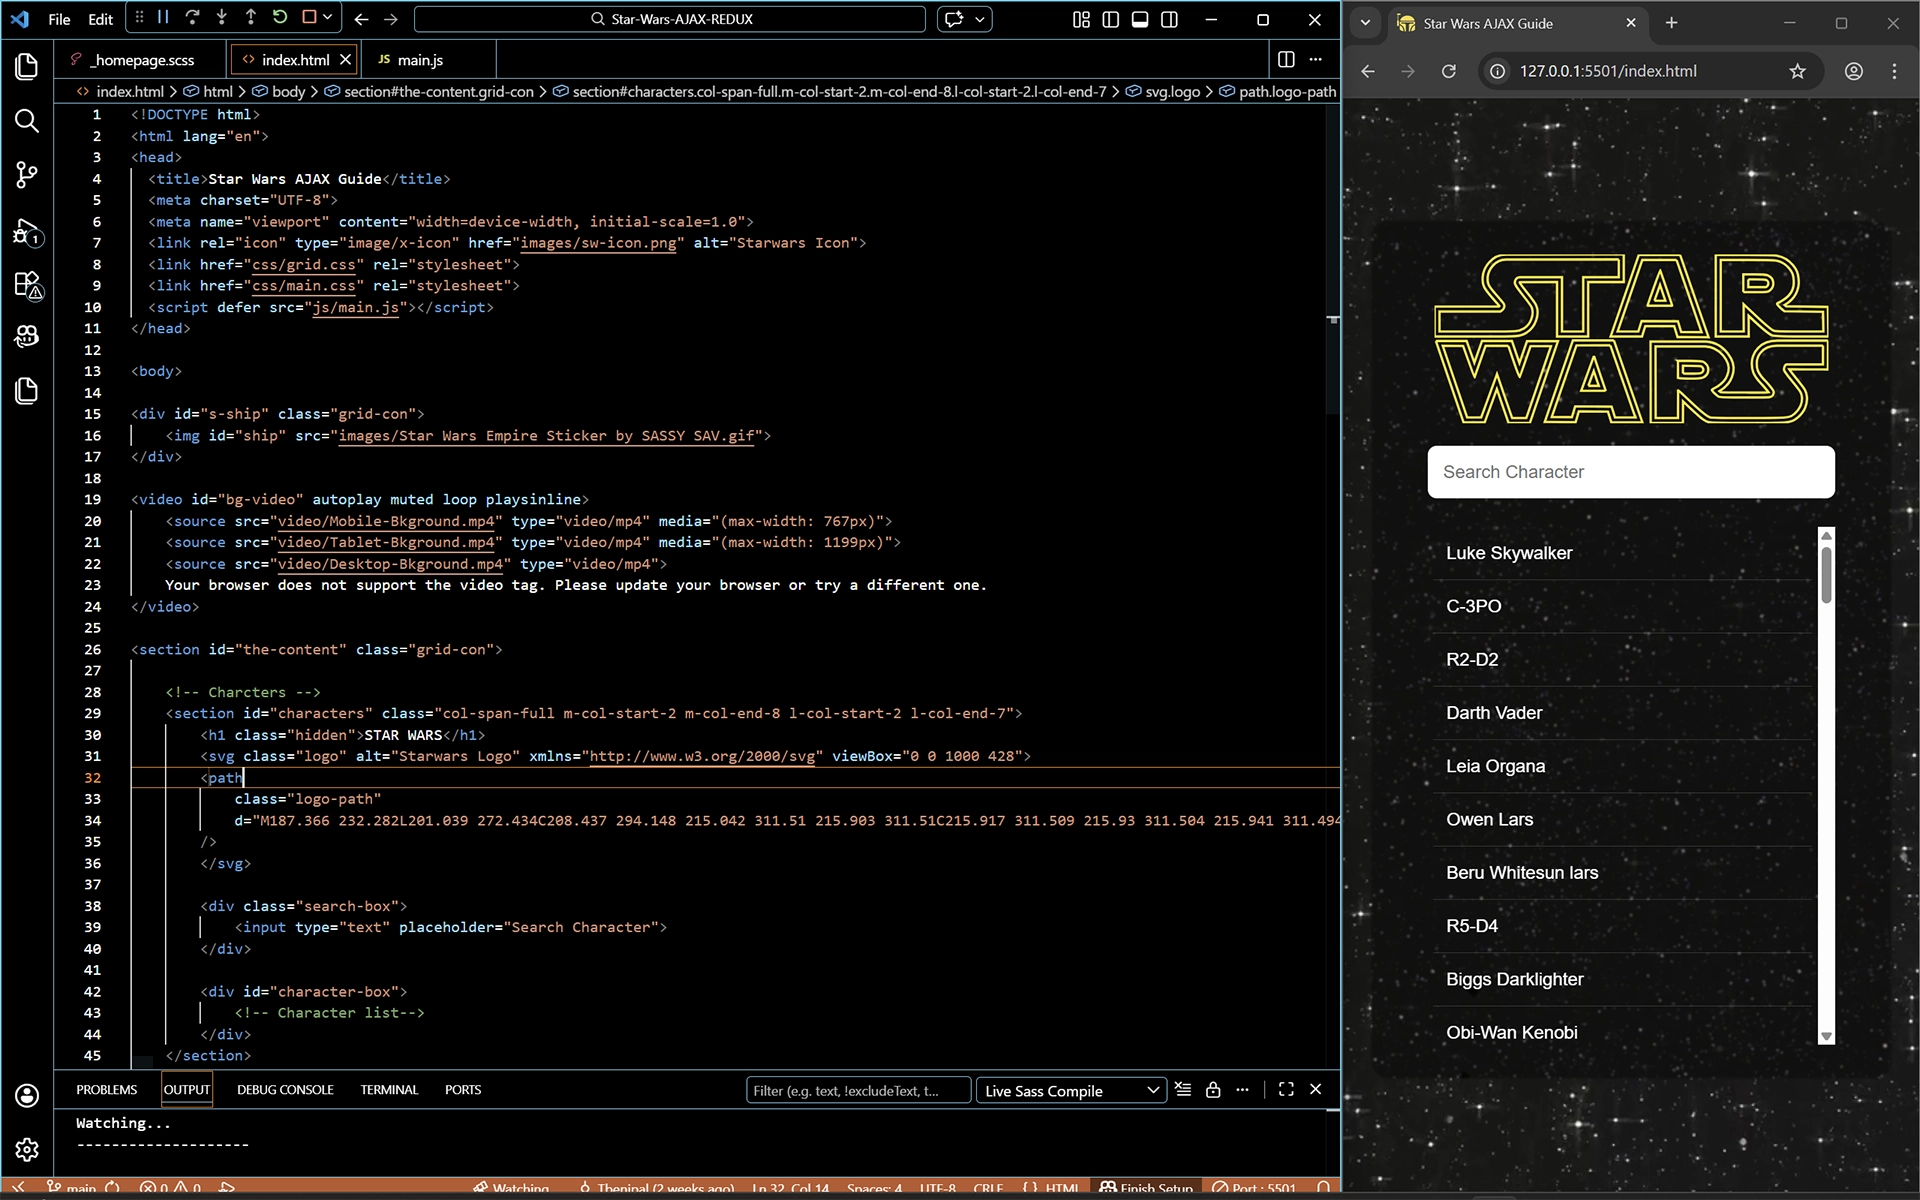This screenshot has width=1920, height=1200.
Task: Toggle the output scroll lock
Action: pos(1213,1090)
